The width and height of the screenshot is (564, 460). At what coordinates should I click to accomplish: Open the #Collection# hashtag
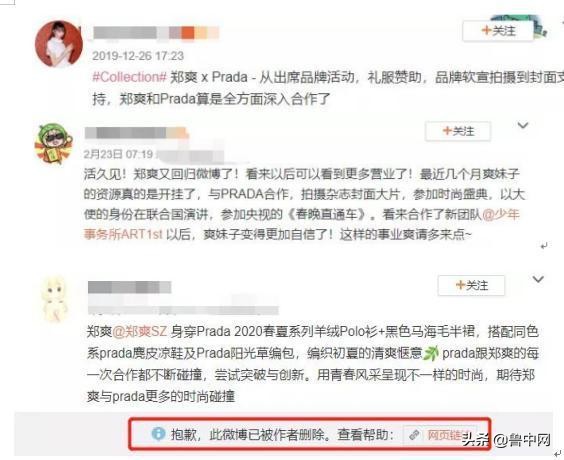tap(129, 77)
